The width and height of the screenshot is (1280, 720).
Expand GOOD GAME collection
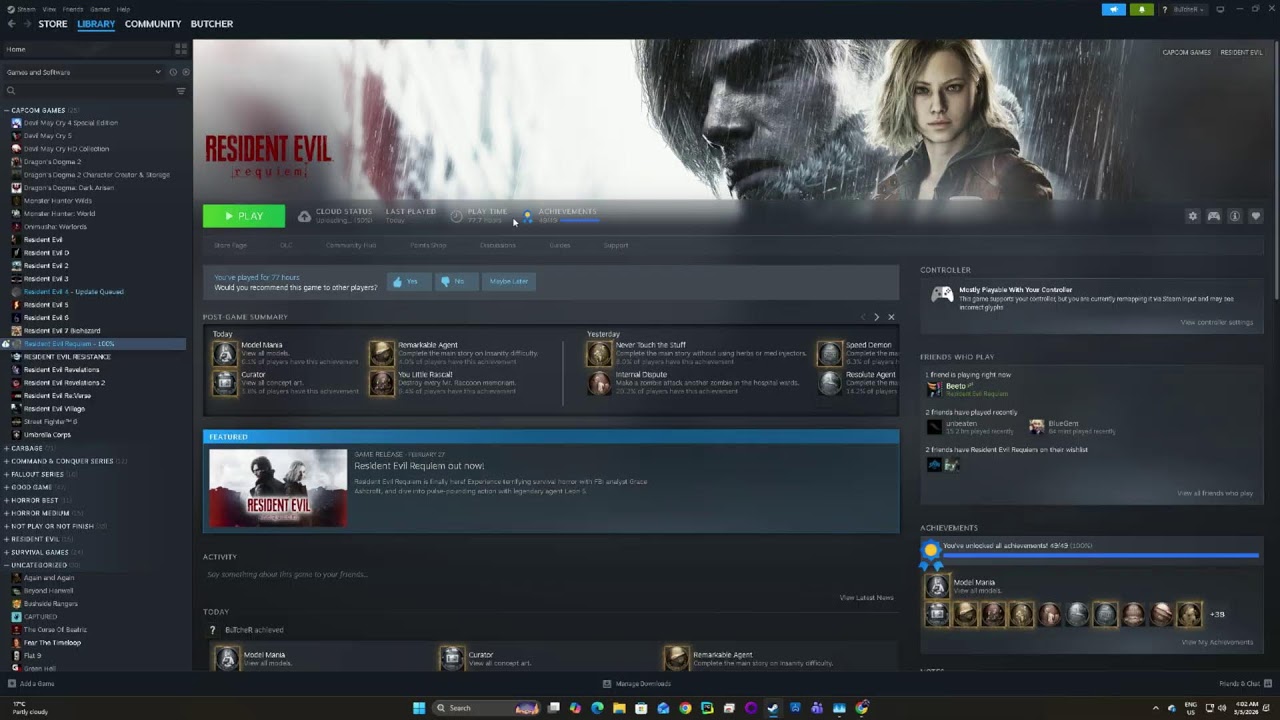[x=6, y=487]
